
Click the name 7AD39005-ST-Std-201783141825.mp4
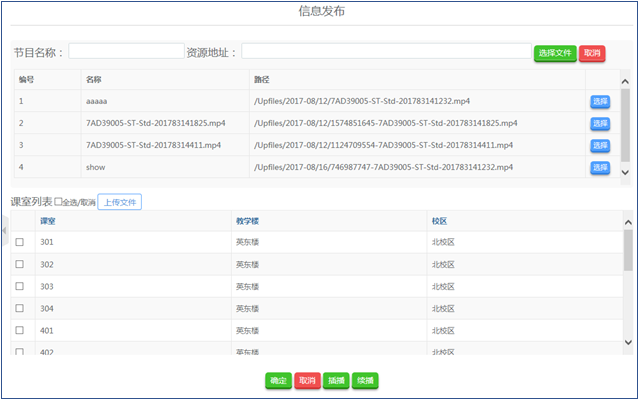(155, 123)
